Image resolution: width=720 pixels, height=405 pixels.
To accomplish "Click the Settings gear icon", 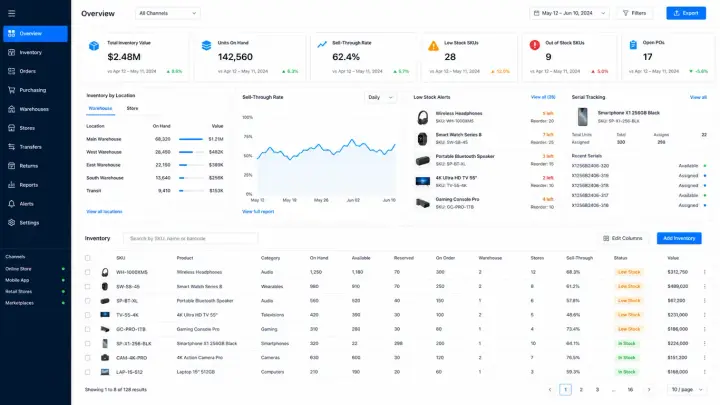I will [x=11, y=223].
